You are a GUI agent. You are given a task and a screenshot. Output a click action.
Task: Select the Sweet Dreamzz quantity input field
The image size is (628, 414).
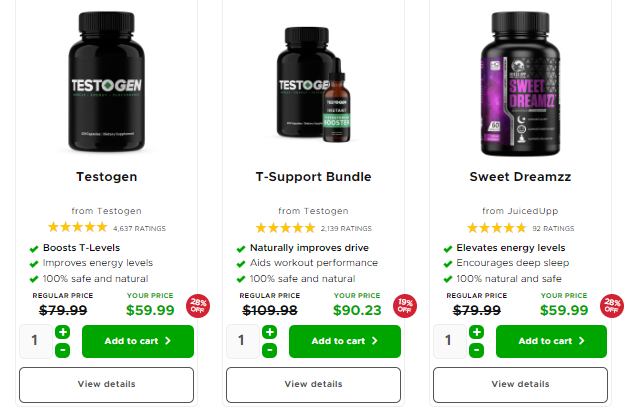450,341
